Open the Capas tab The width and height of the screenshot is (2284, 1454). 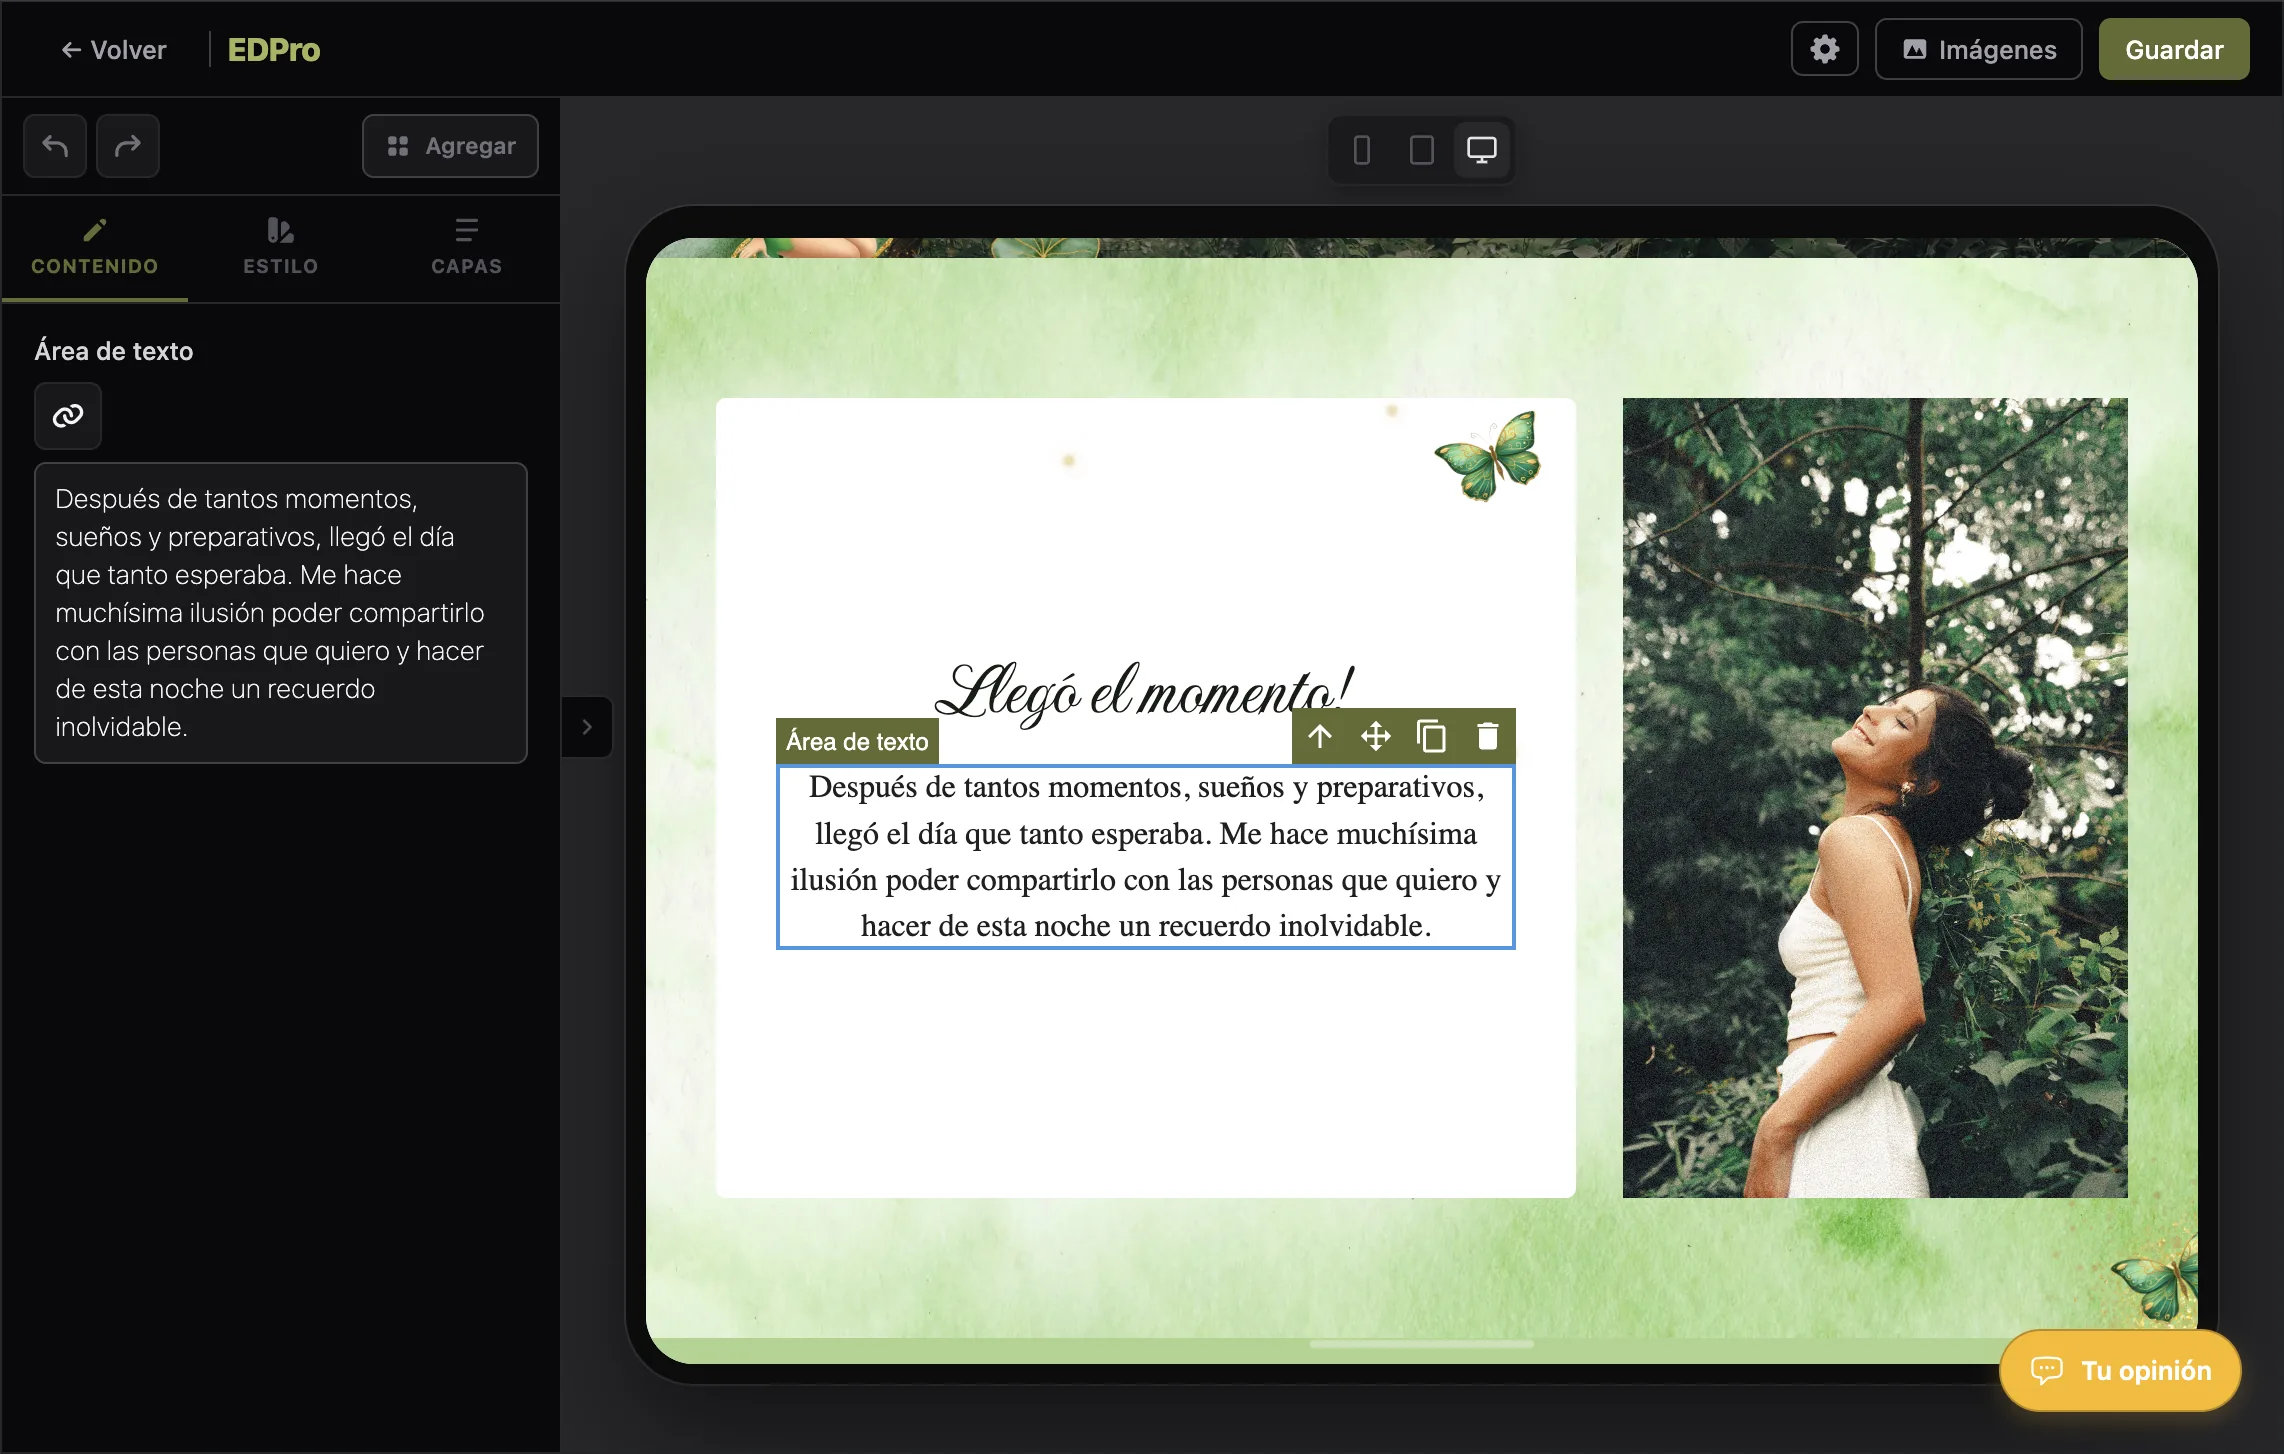click(x=467, y=248)
